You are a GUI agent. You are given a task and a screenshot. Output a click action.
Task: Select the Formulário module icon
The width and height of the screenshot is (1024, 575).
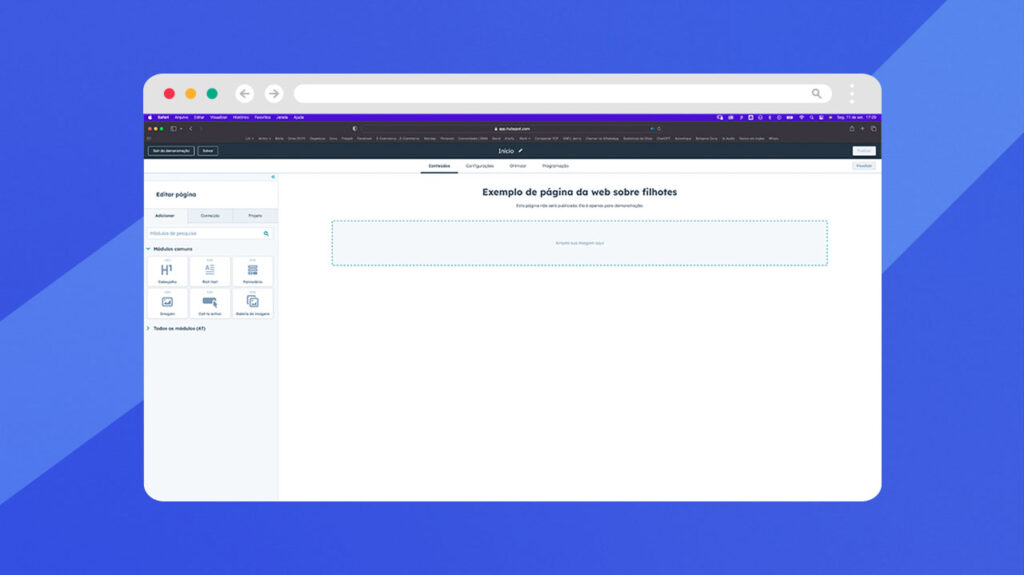(253, 270)
